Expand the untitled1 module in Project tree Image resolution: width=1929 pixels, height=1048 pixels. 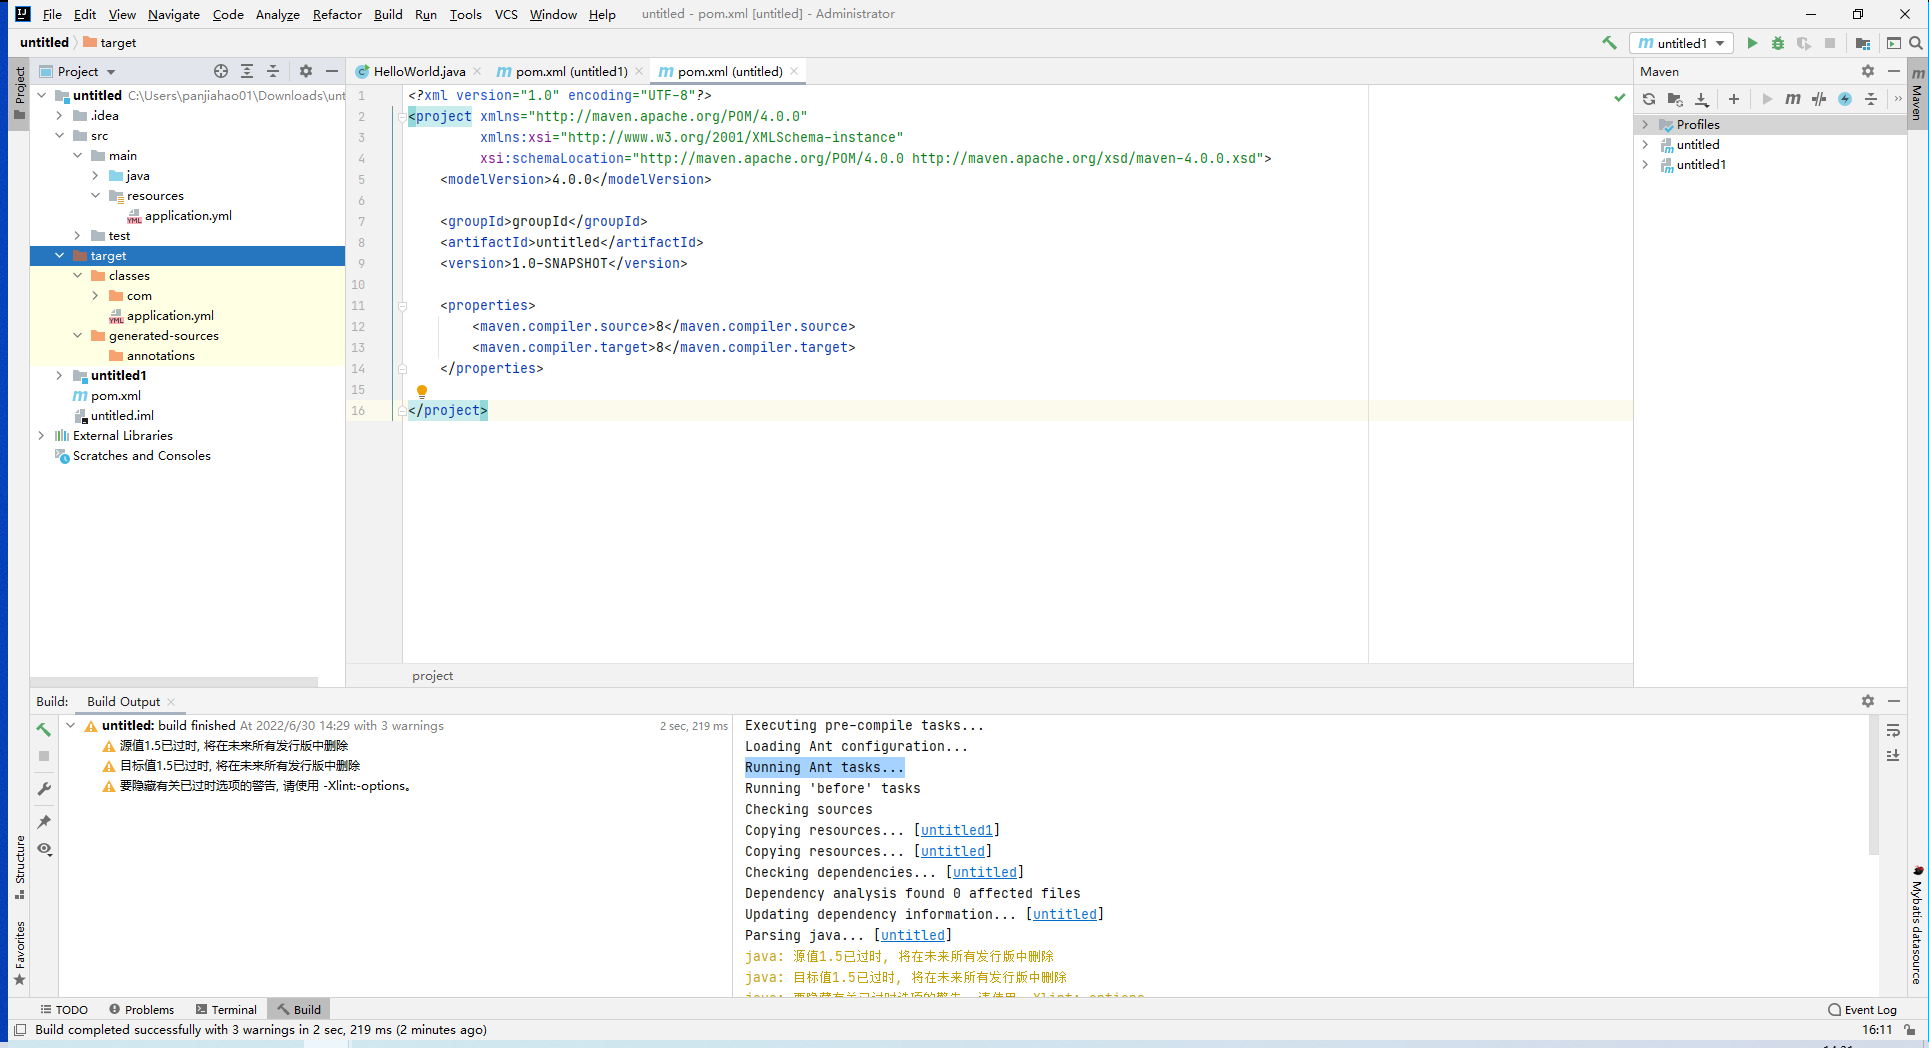tap(59, 376)
